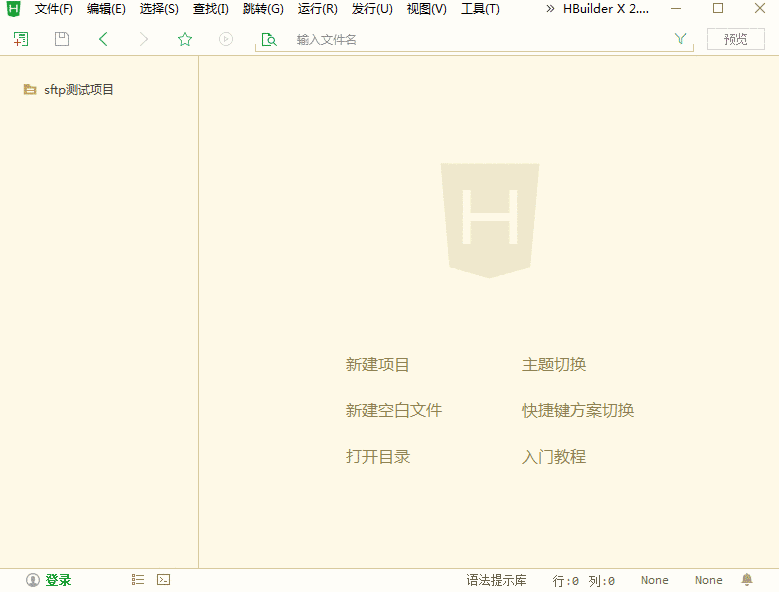The width and height of the screenshot is (779, 592).
Task: Click the 主题切换 link
Action: [554, 365]
